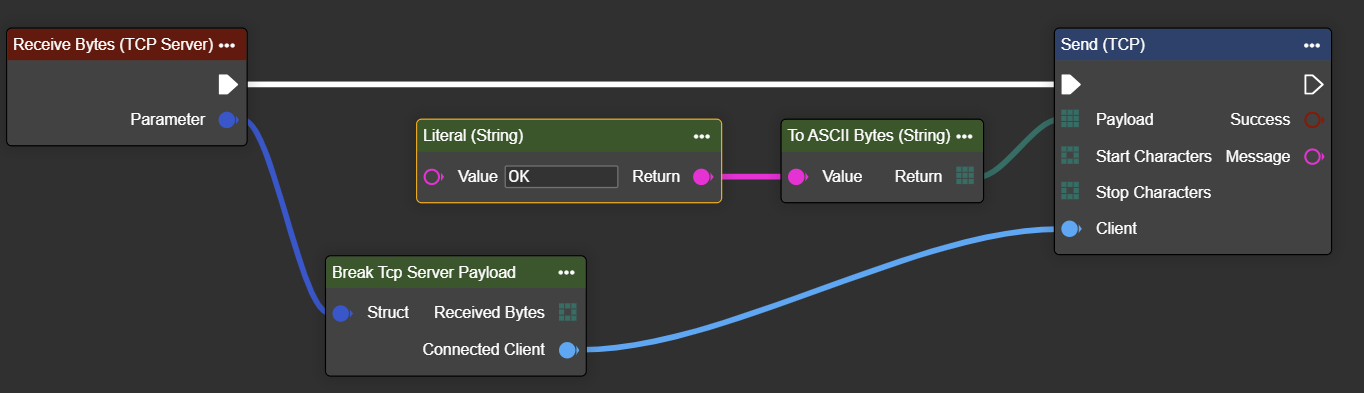Click the Payload array input pin

pos(1070,120)
